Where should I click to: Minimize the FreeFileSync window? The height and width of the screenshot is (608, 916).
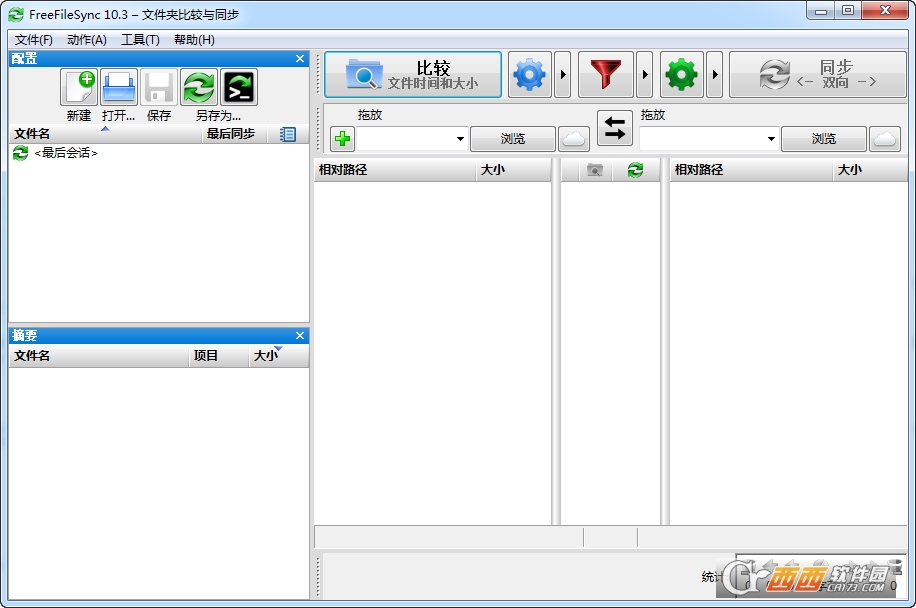coord(820,11)
